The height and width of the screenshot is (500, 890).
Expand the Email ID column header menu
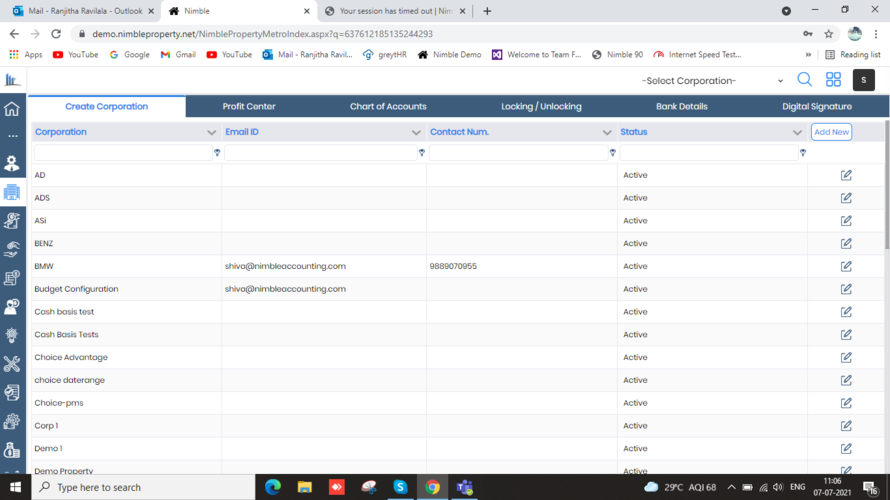click(416, 132)
